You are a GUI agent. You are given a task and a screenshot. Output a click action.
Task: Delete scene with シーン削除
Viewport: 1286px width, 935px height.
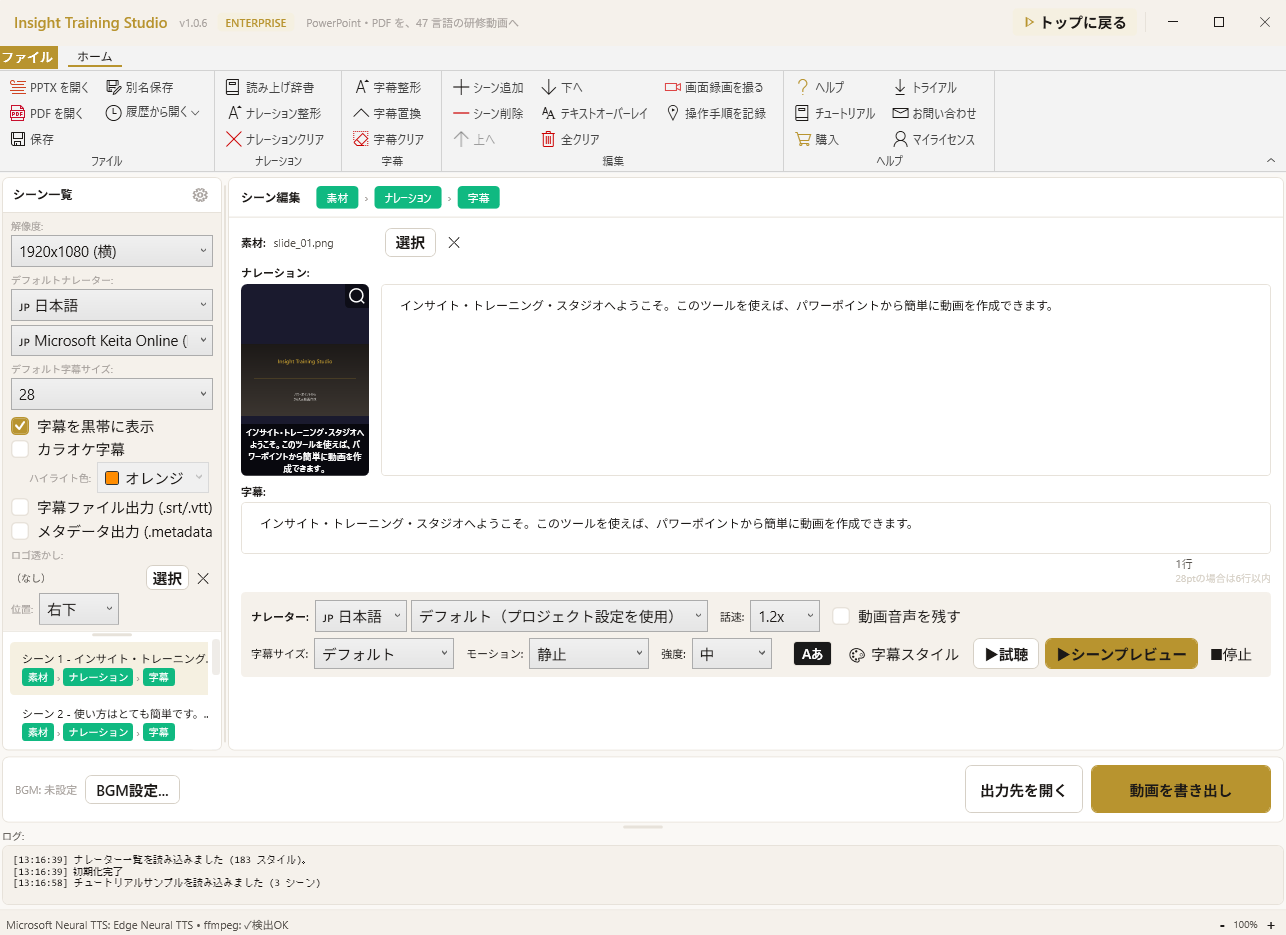point(488,113)
